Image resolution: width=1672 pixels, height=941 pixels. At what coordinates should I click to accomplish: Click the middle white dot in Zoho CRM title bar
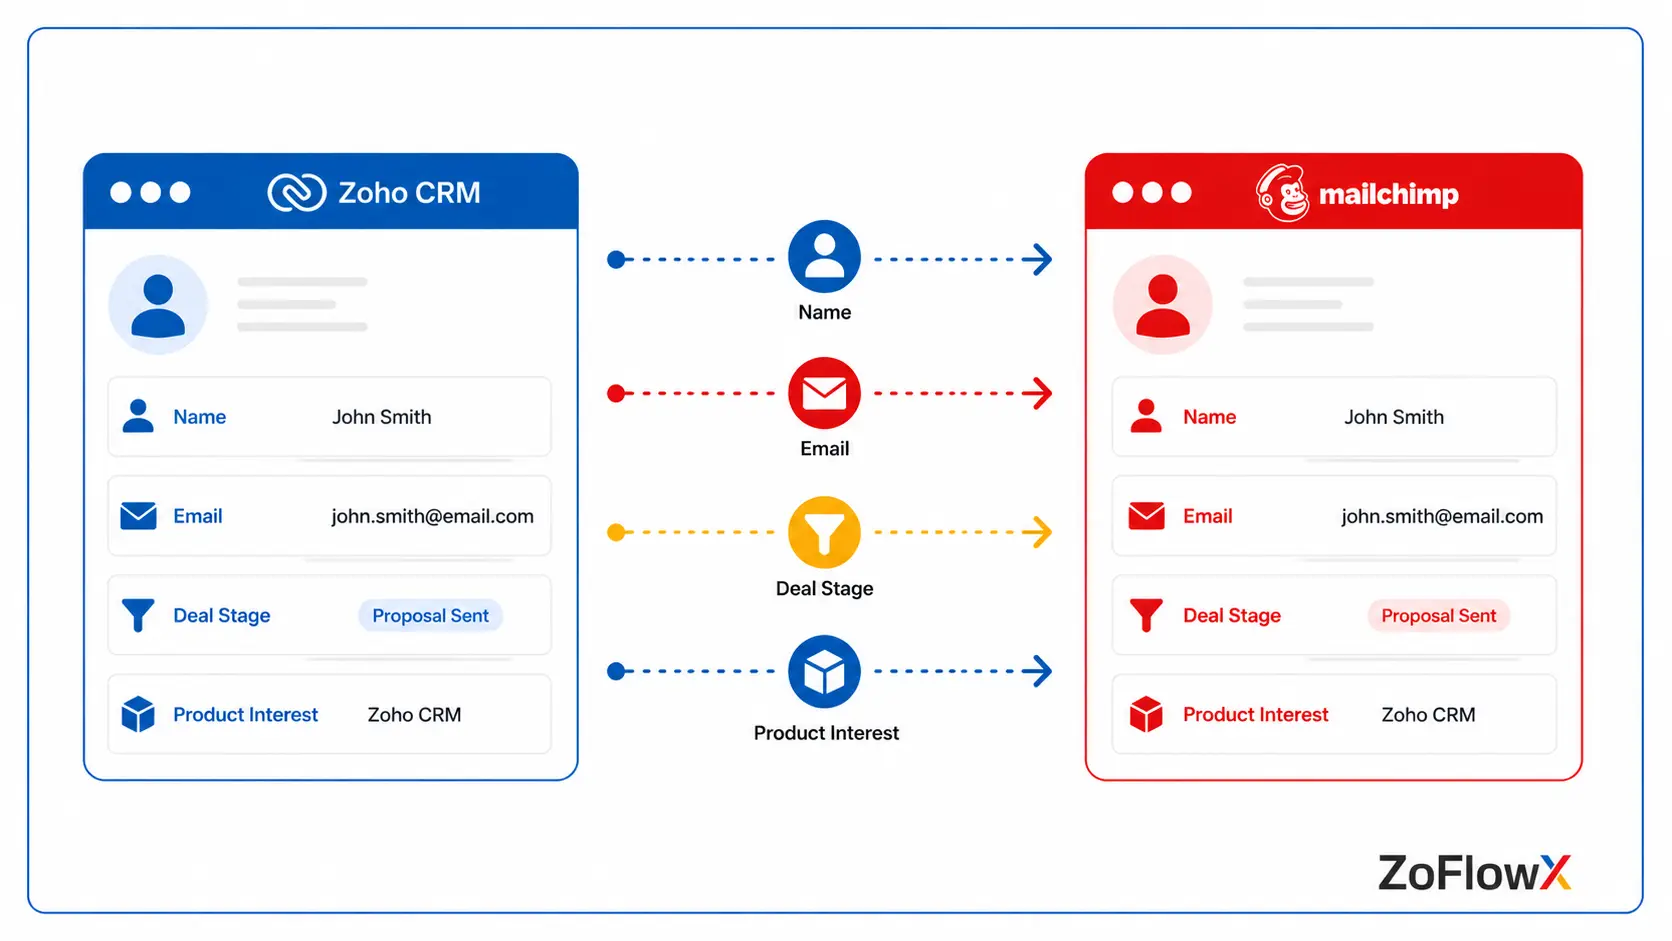[150, 192]
